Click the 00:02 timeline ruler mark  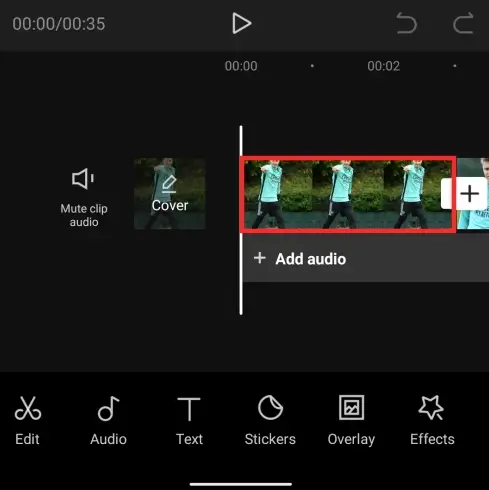point(383,66)
